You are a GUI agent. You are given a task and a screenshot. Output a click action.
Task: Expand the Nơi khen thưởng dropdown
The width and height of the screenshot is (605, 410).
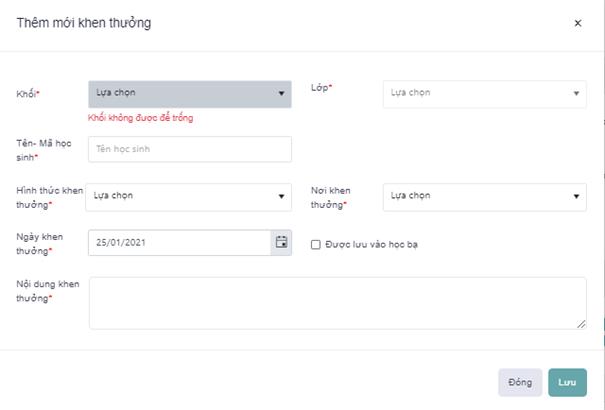(484, 196)
